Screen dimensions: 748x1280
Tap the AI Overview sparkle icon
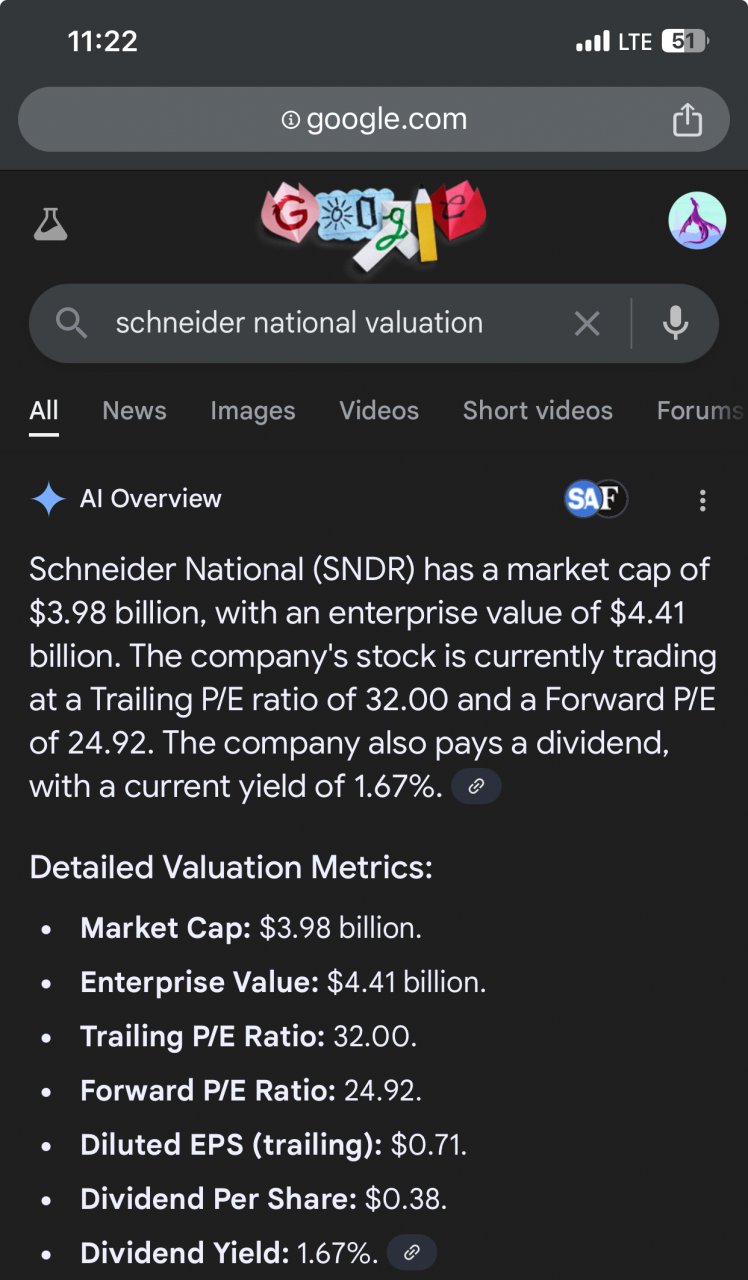tap(48, 499)
